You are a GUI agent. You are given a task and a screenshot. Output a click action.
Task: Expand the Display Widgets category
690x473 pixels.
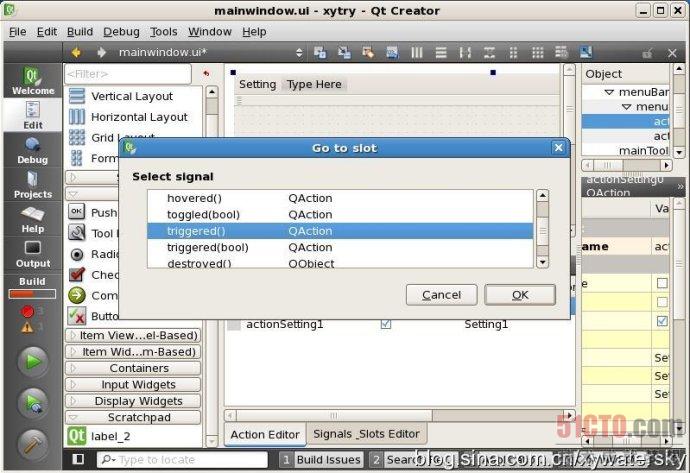[x=133, y=401]
